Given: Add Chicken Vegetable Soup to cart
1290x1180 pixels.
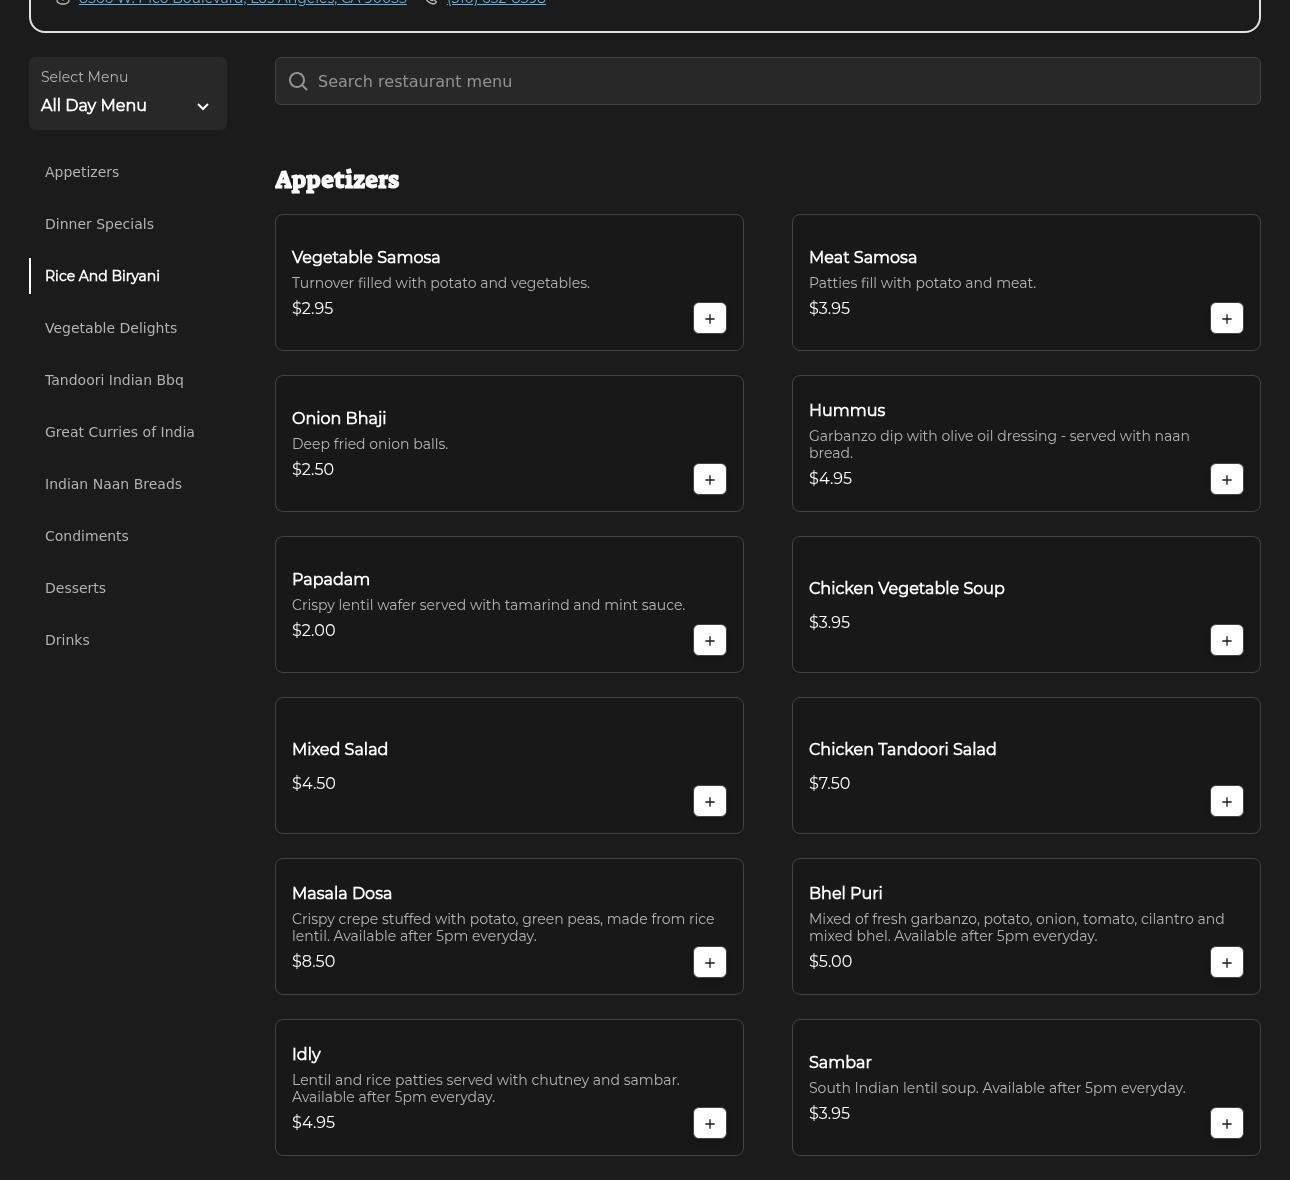Looking at the screenshot, I should click(1226, 640).
